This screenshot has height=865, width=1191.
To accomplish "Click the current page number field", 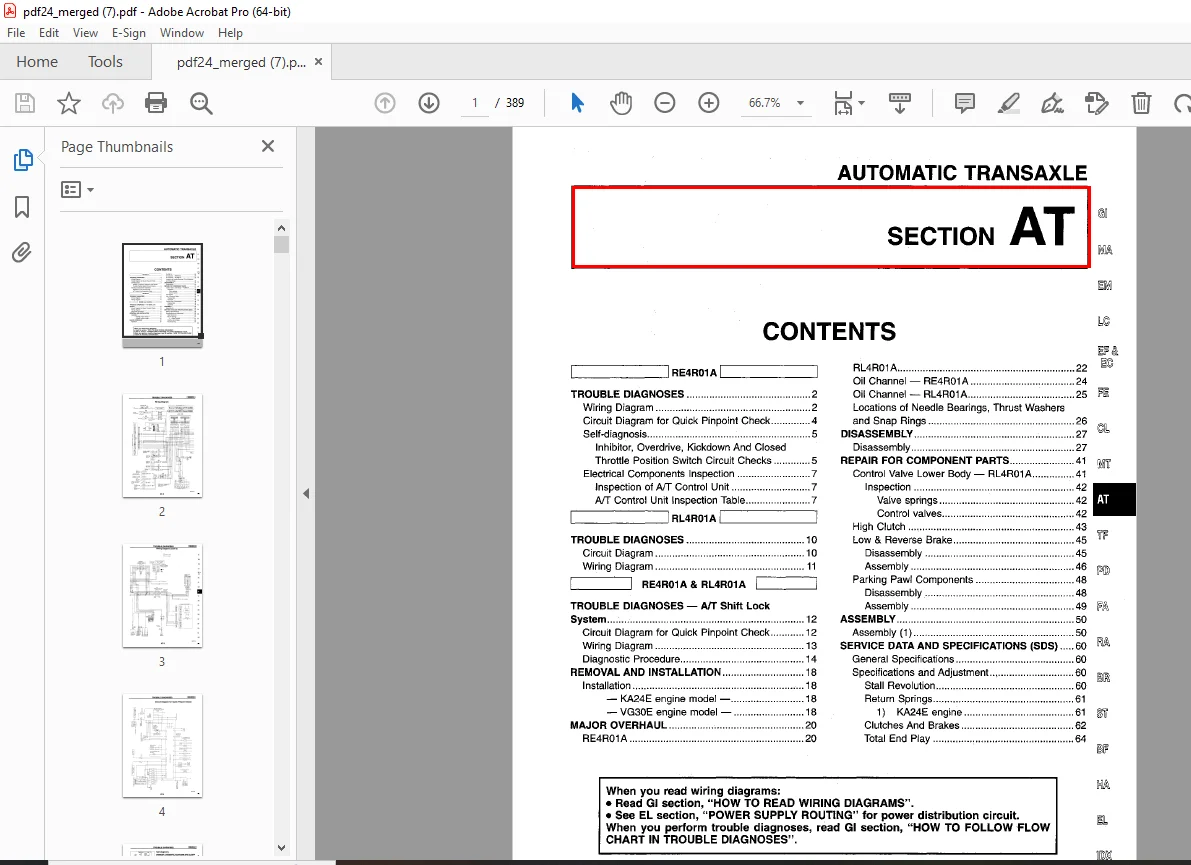I will coord(475,103).
